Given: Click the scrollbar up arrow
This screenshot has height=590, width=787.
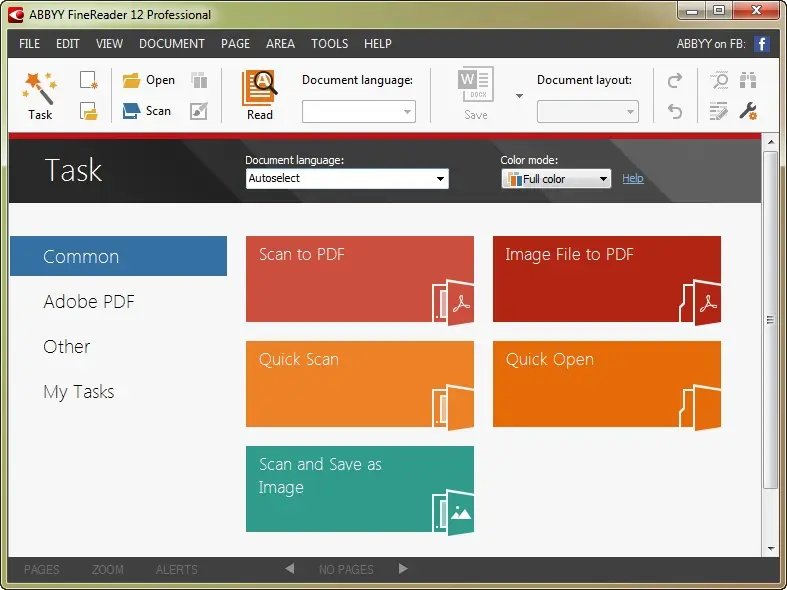Looking at the screenshot, I should click(x=770, y=142).
